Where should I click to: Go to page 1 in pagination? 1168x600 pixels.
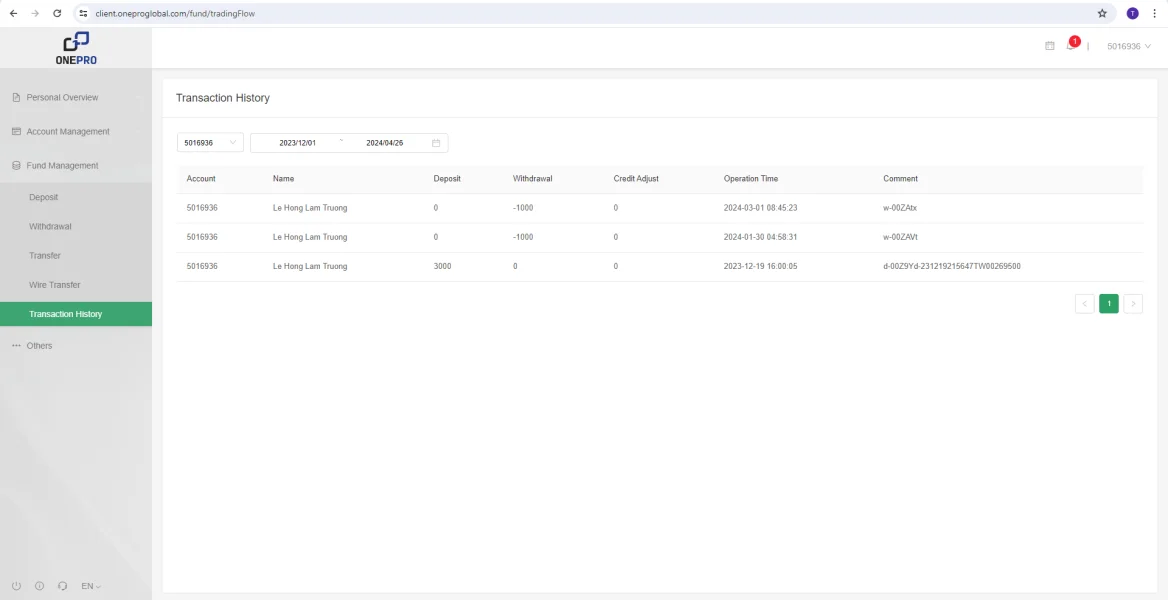coord(1108,304)
